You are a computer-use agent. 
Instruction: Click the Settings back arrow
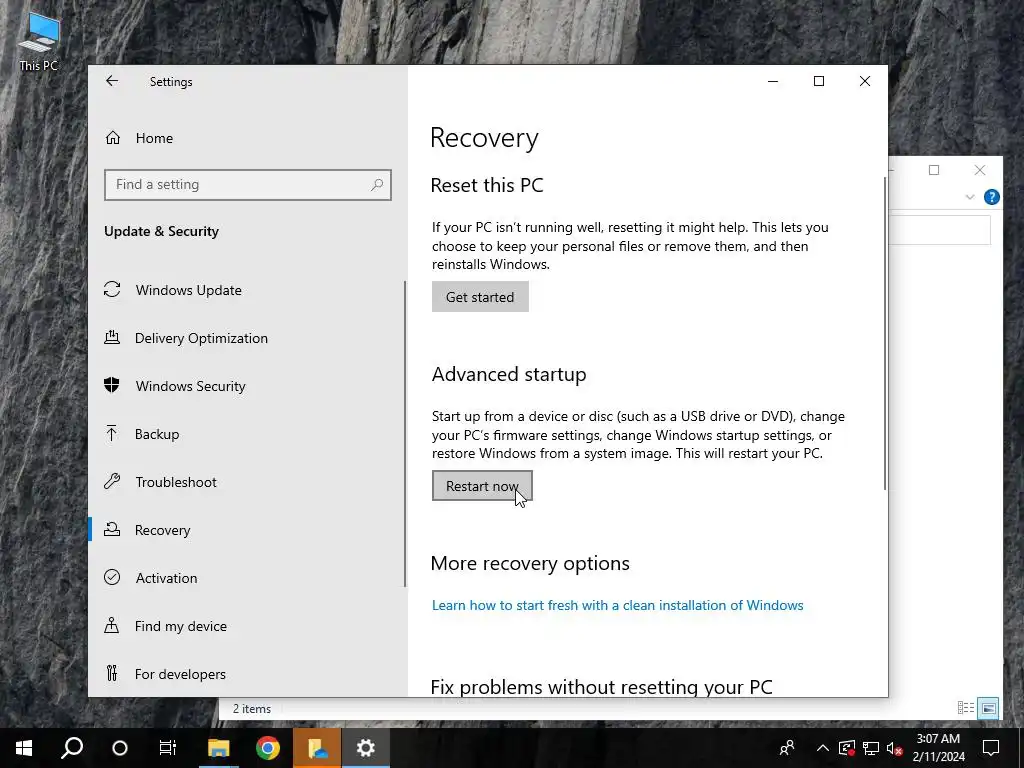[x=112, y=81]
